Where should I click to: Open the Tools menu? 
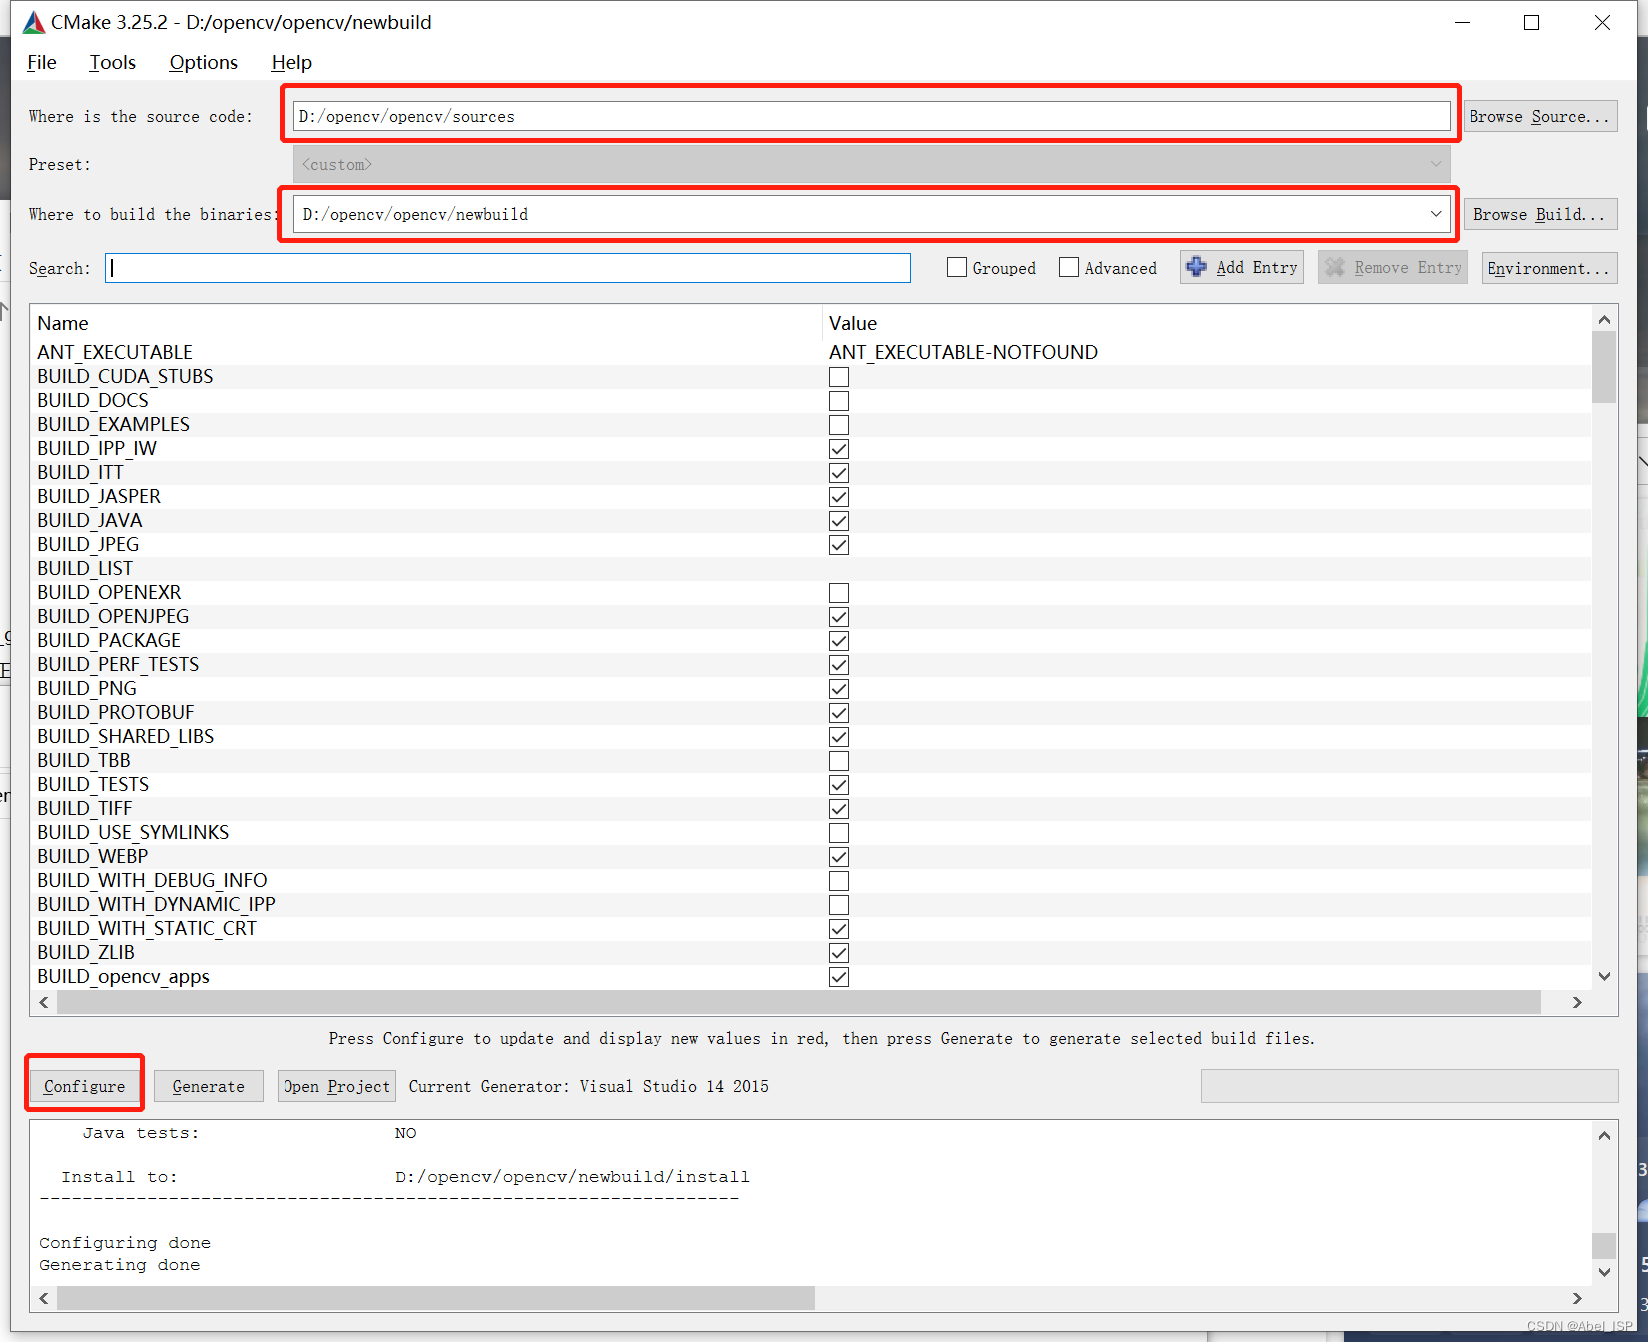112,62
